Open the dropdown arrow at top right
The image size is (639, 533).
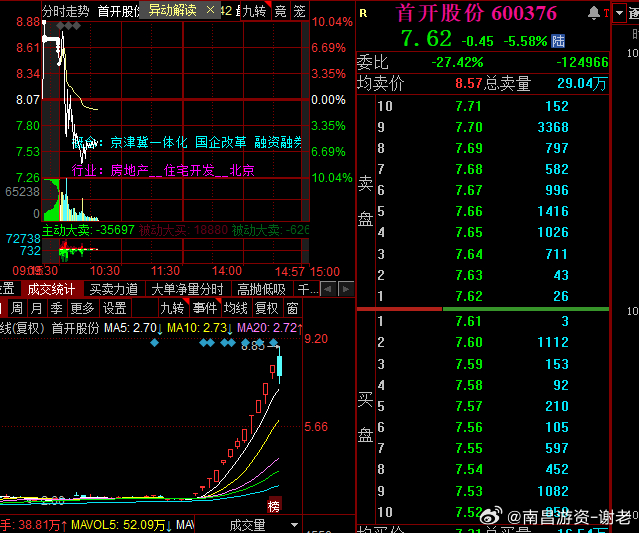pos(619,13)
